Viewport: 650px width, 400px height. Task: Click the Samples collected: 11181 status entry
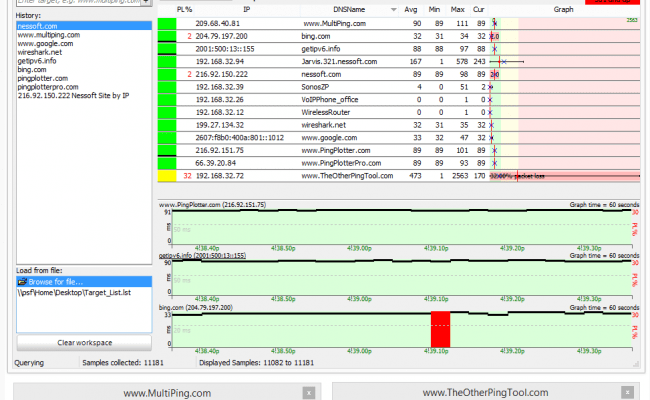123,363
